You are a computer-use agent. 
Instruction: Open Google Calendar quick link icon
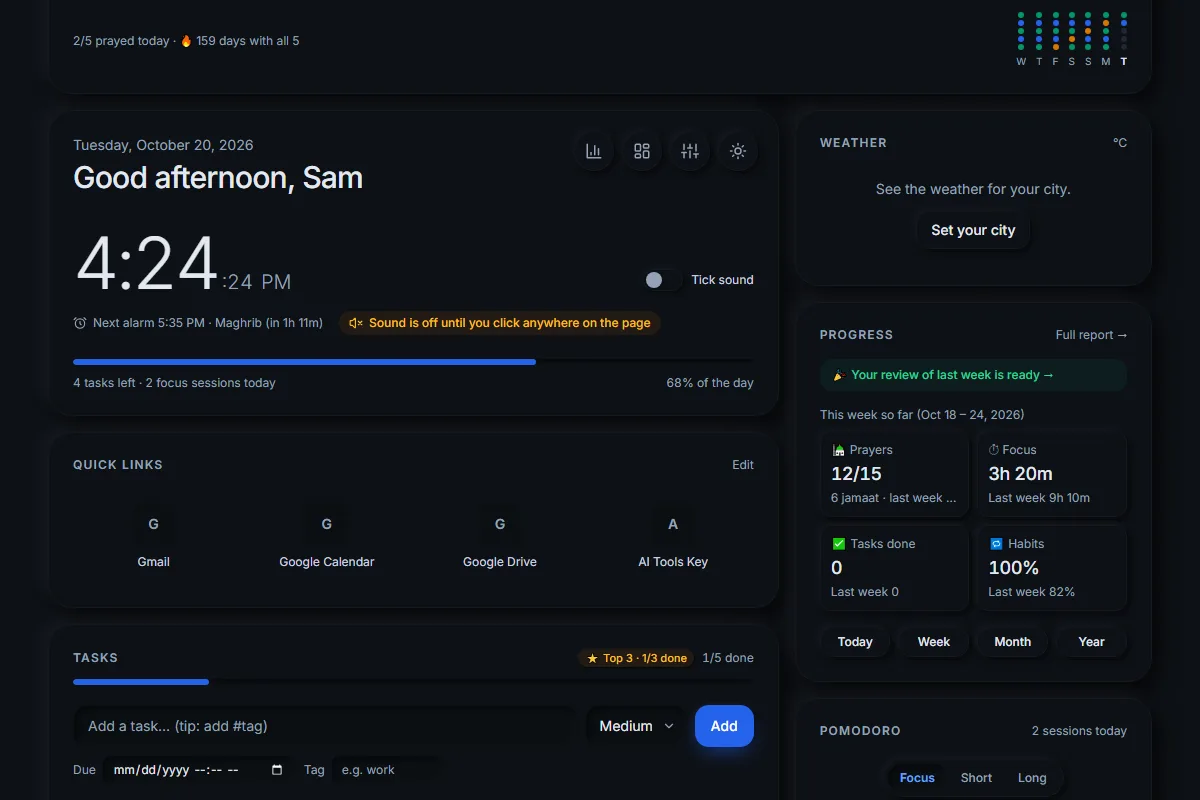(x=327, y=524)
